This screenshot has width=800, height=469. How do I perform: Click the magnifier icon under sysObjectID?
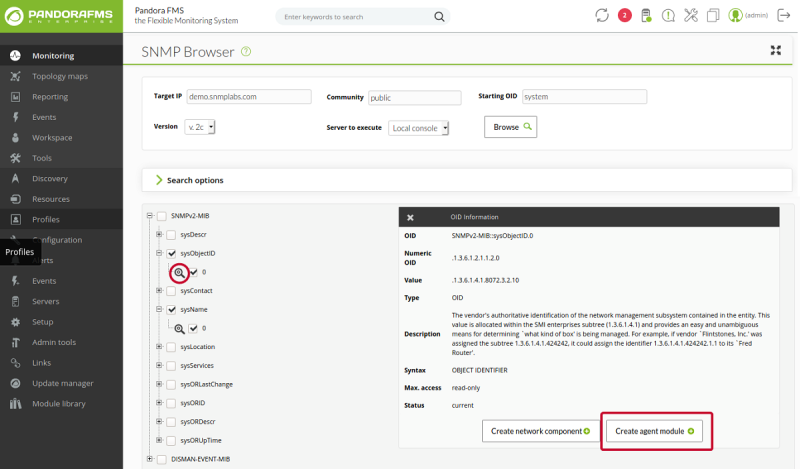pos(179,272)
